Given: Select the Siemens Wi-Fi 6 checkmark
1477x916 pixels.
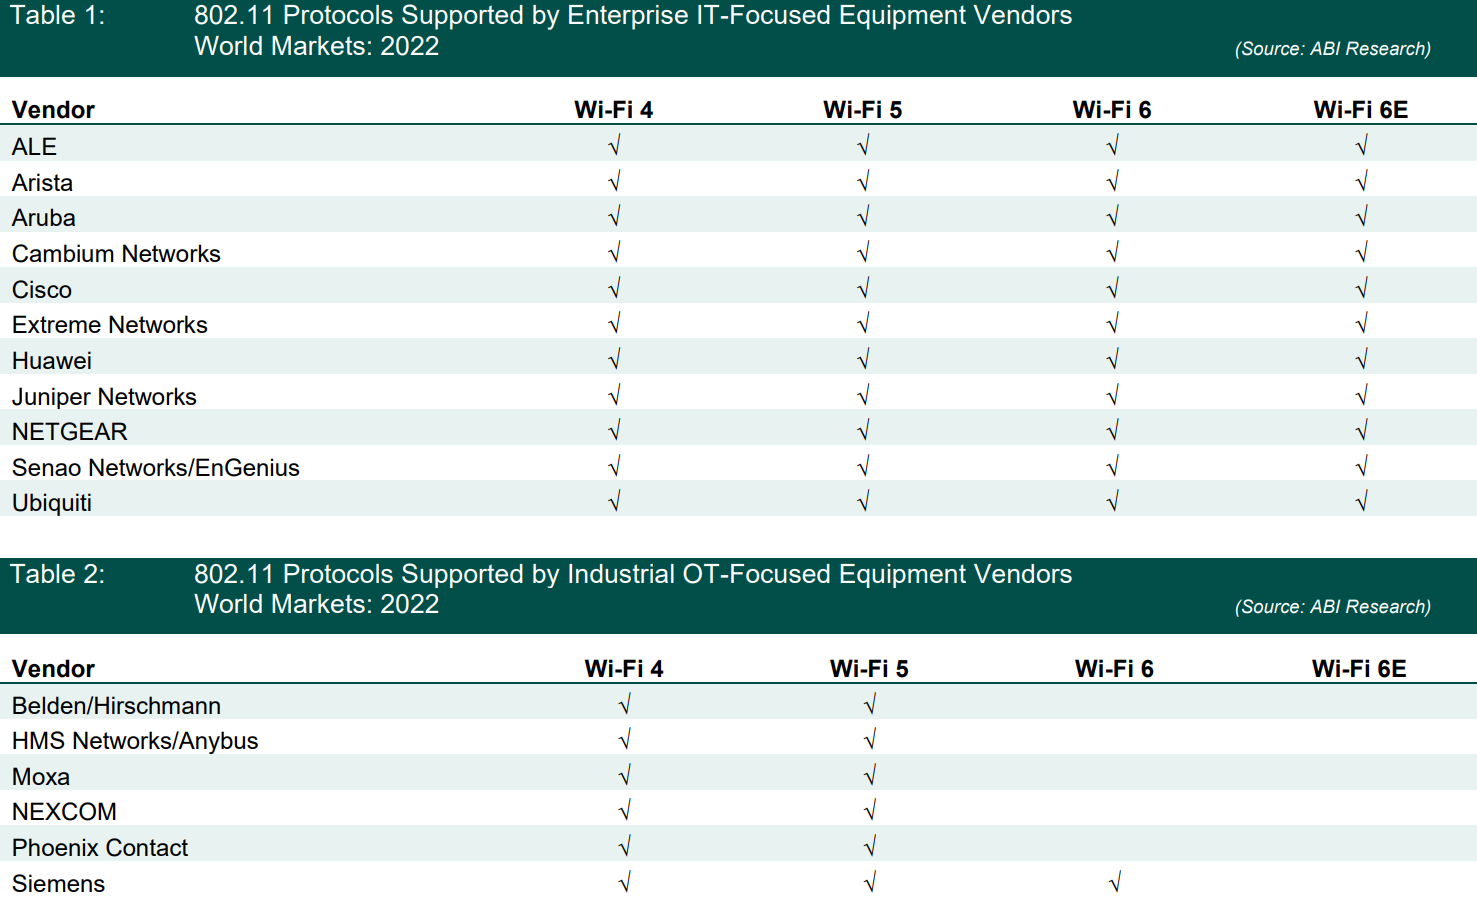Looking at the screenshot, I should coord(1114,882).
